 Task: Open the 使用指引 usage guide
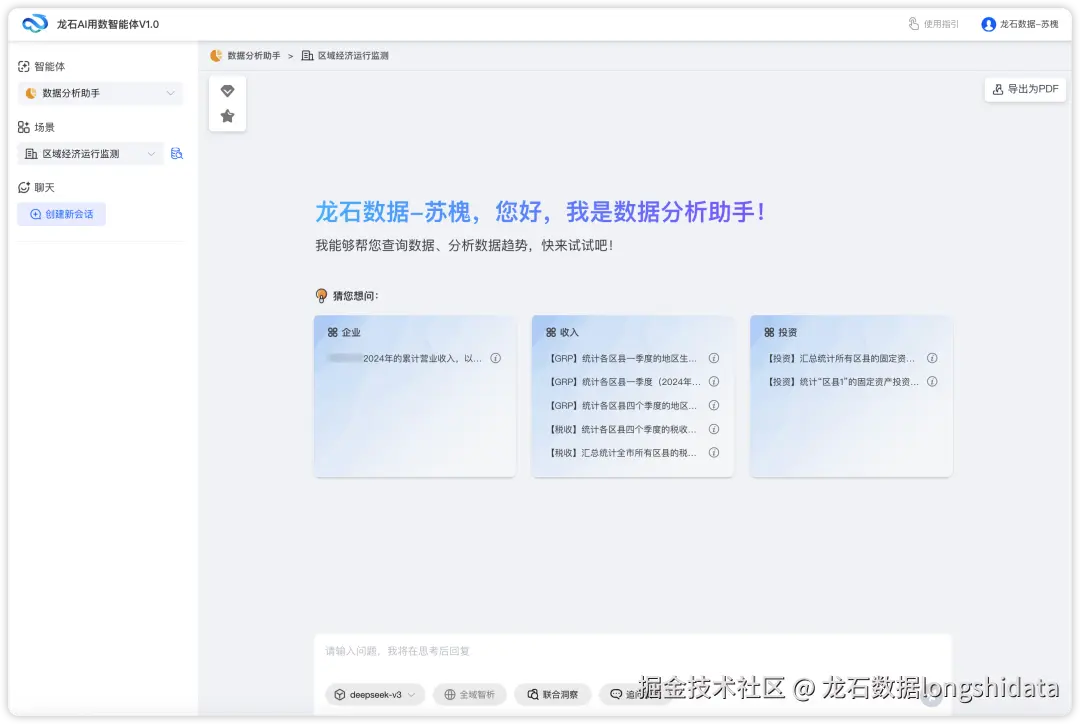933,24
